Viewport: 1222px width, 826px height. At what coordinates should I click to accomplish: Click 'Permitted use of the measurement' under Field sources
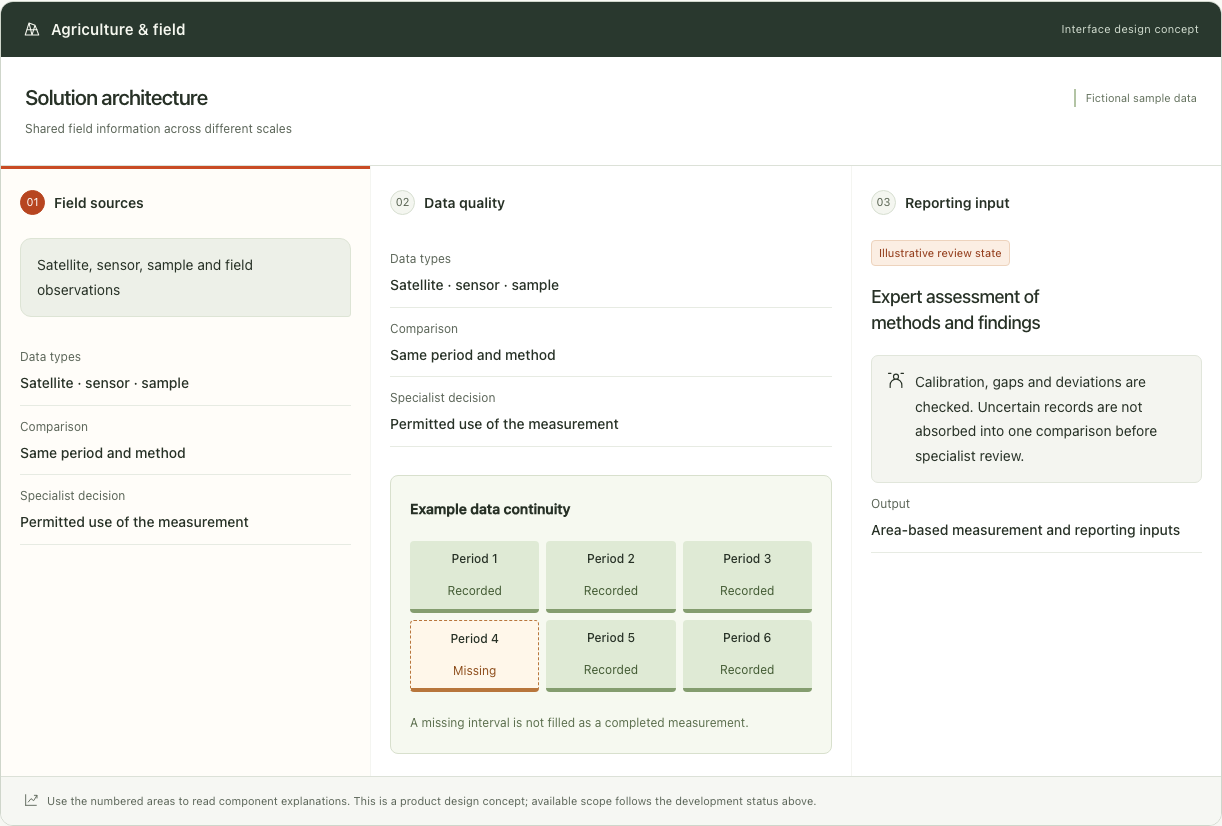point(134,522)
